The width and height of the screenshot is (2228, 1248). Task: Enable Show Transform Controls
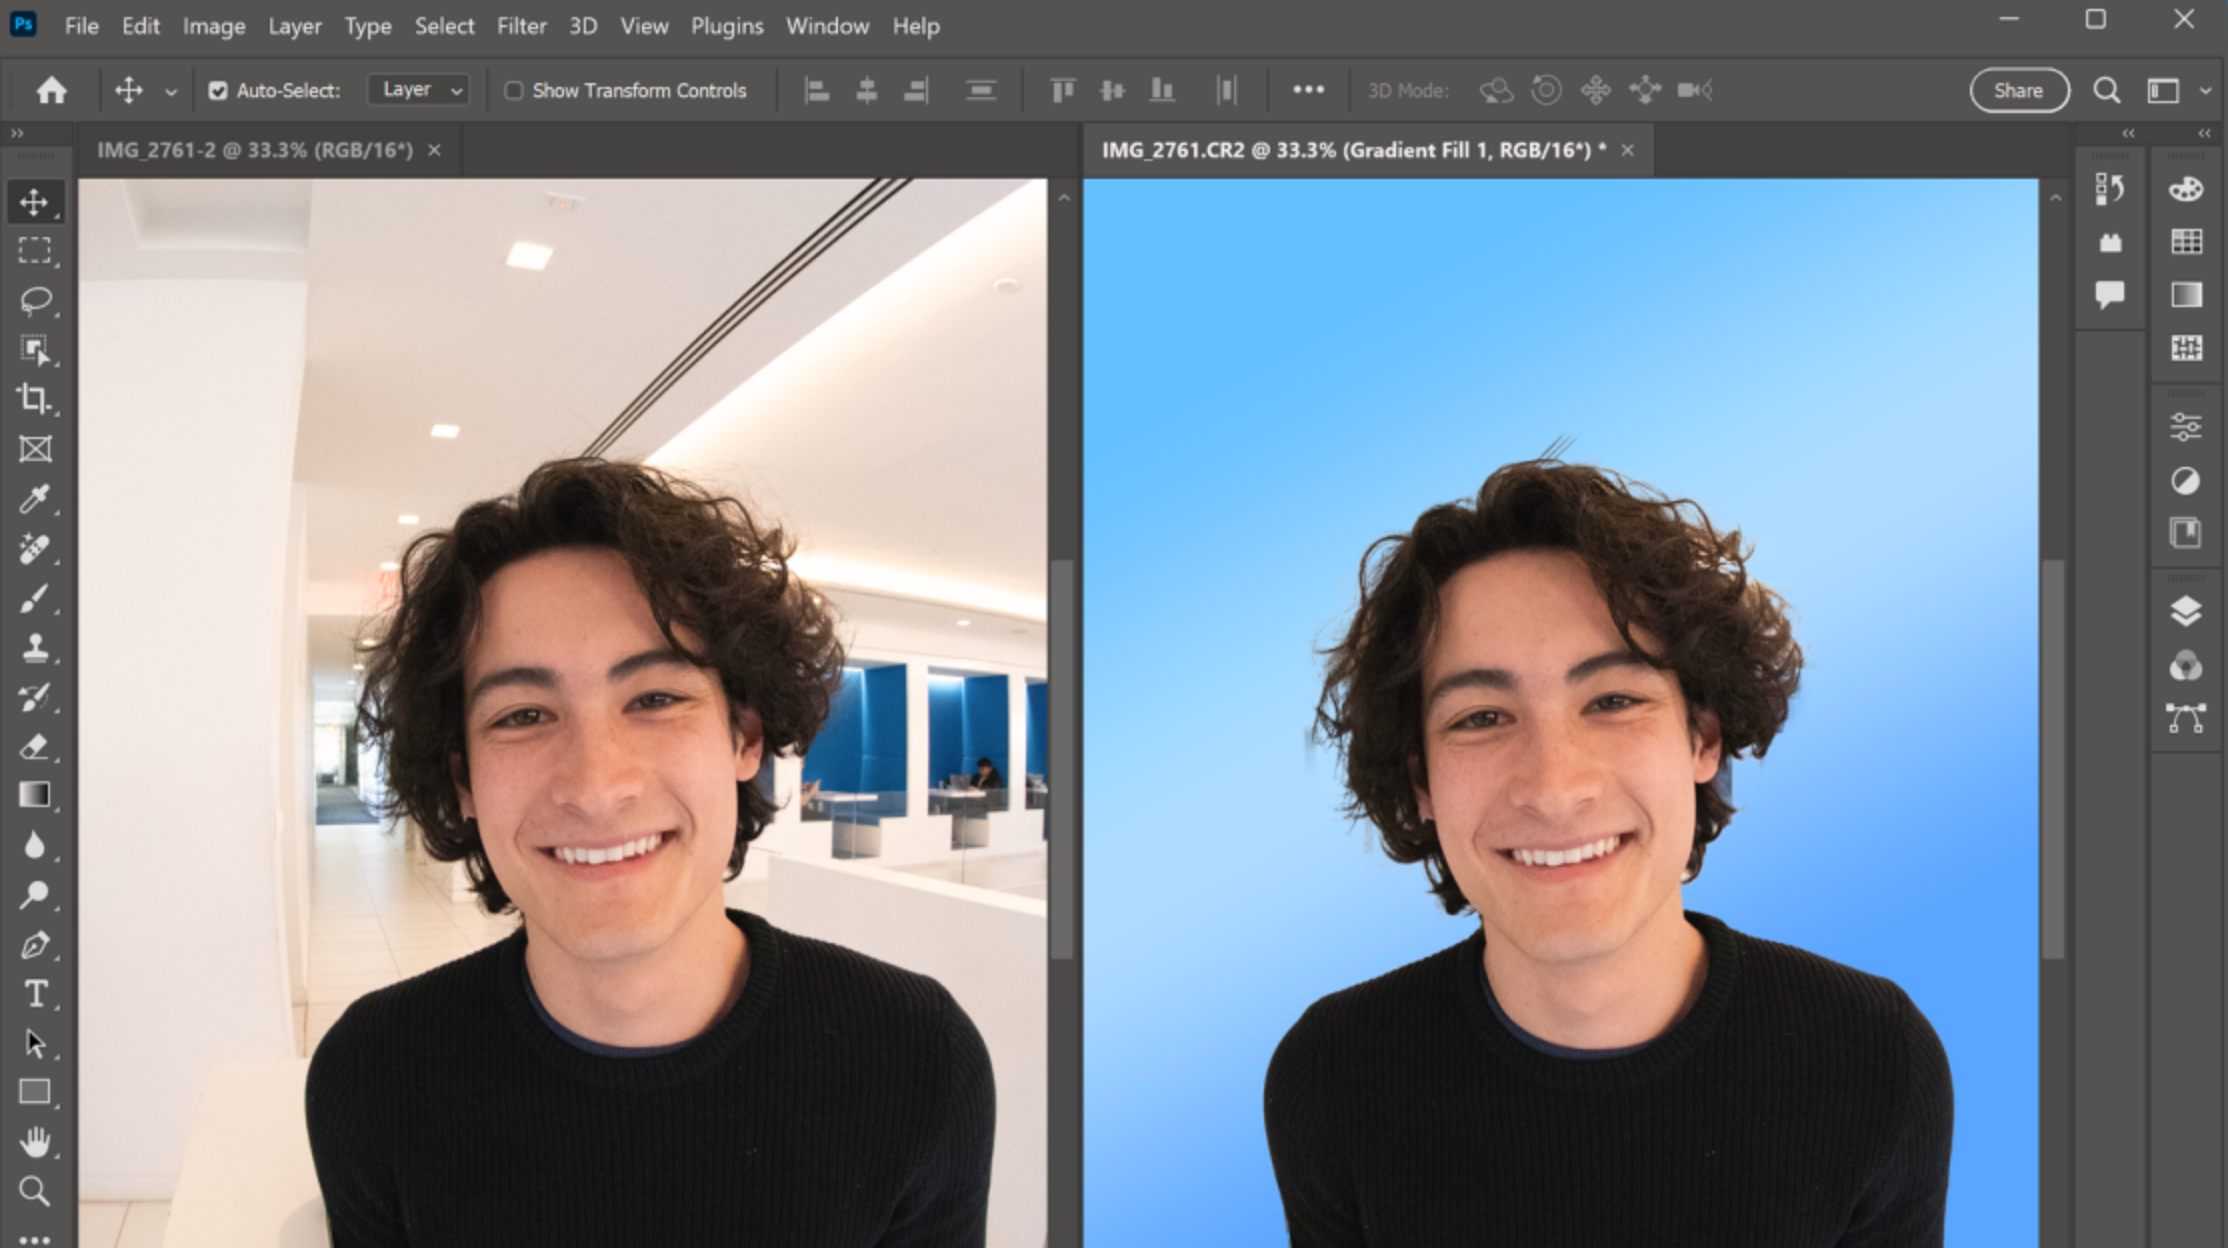point(514,90)
